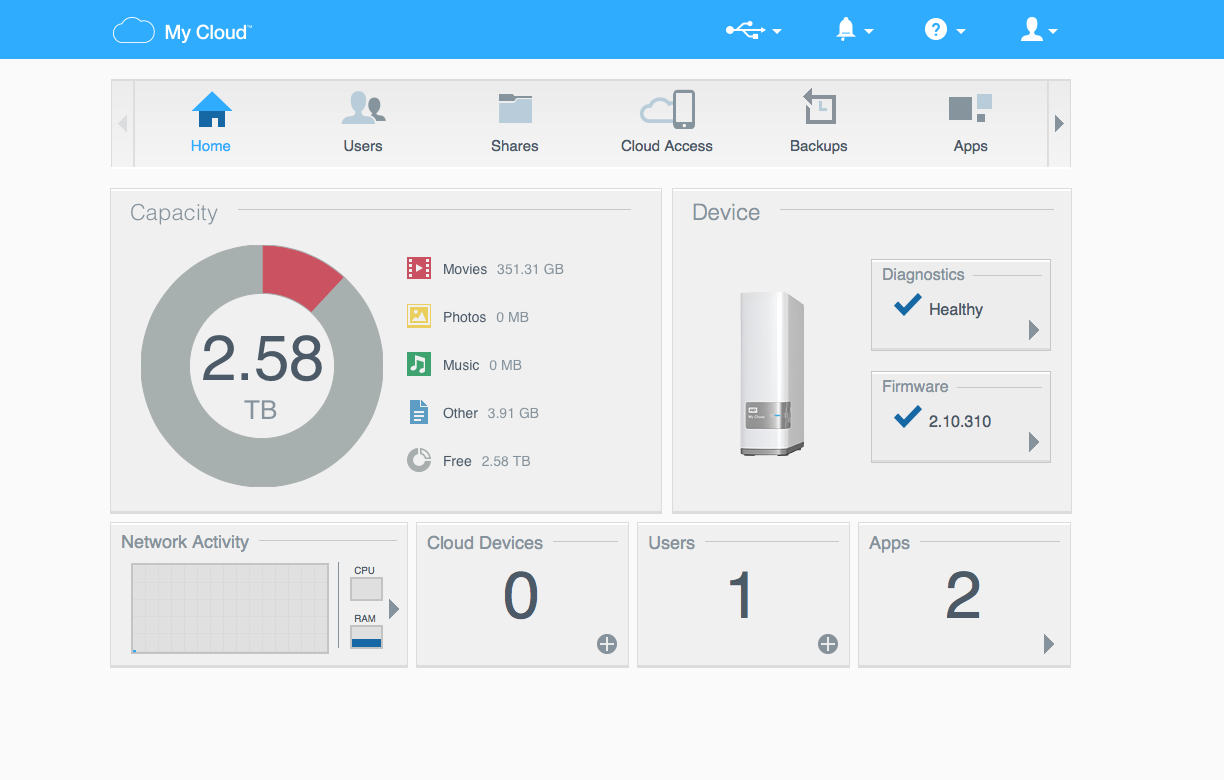The image size is (1224, 780).
Task: Click the Cloud Devices count 0
Action: [521, 596]
